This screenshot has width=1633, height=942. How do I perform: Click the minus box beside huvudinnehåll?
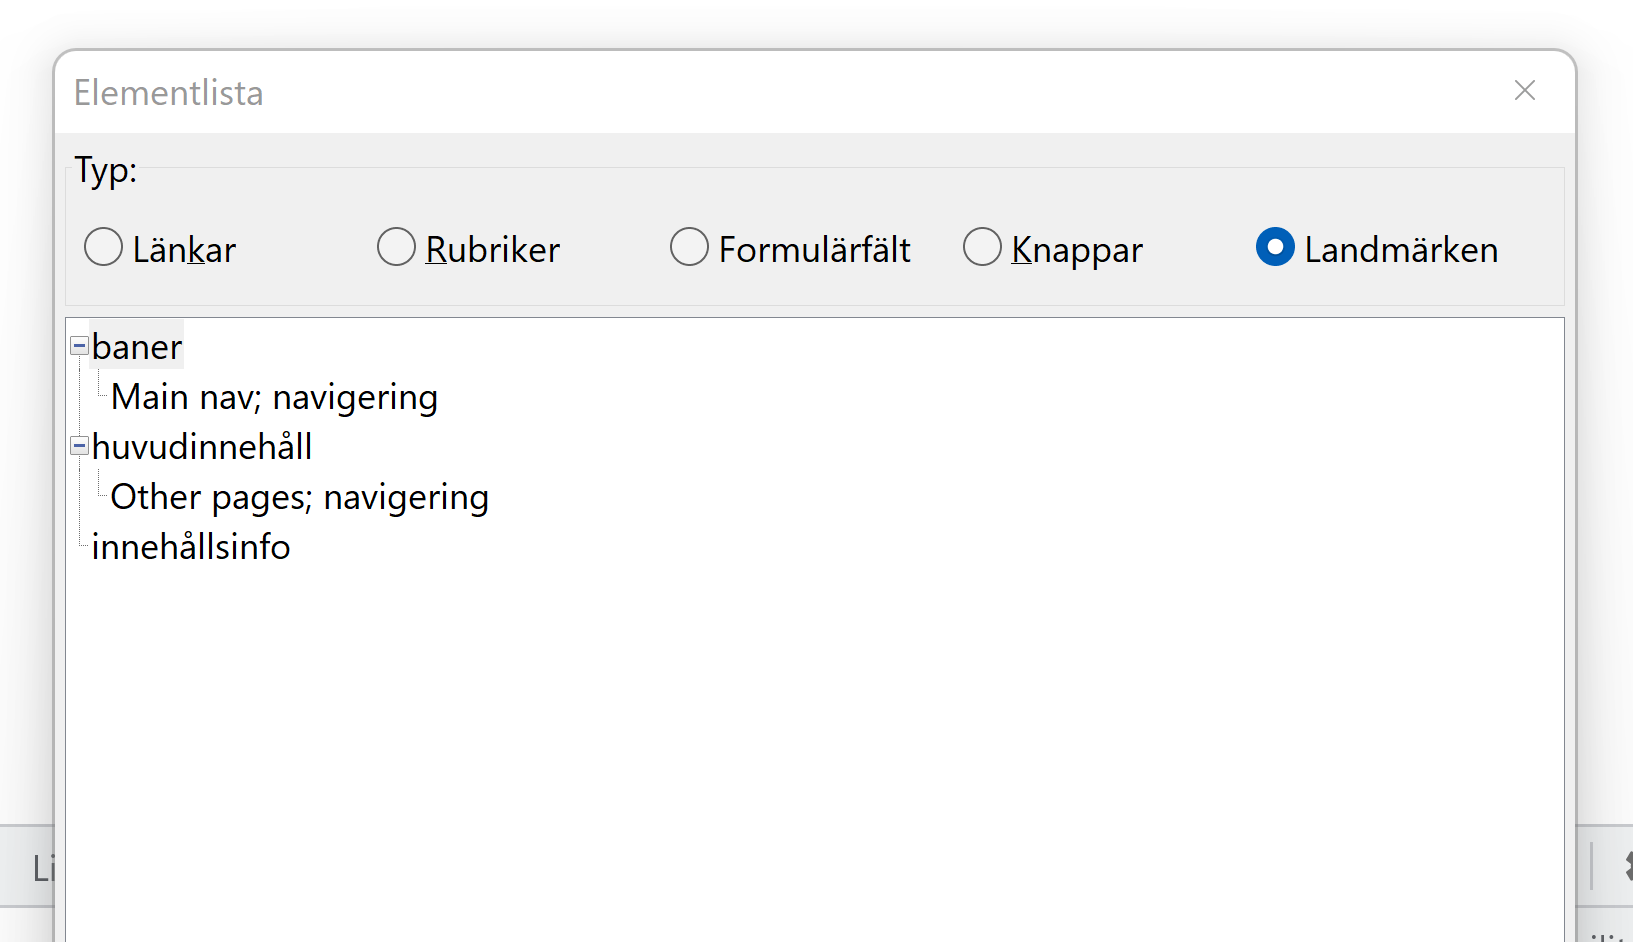point(78,446)
